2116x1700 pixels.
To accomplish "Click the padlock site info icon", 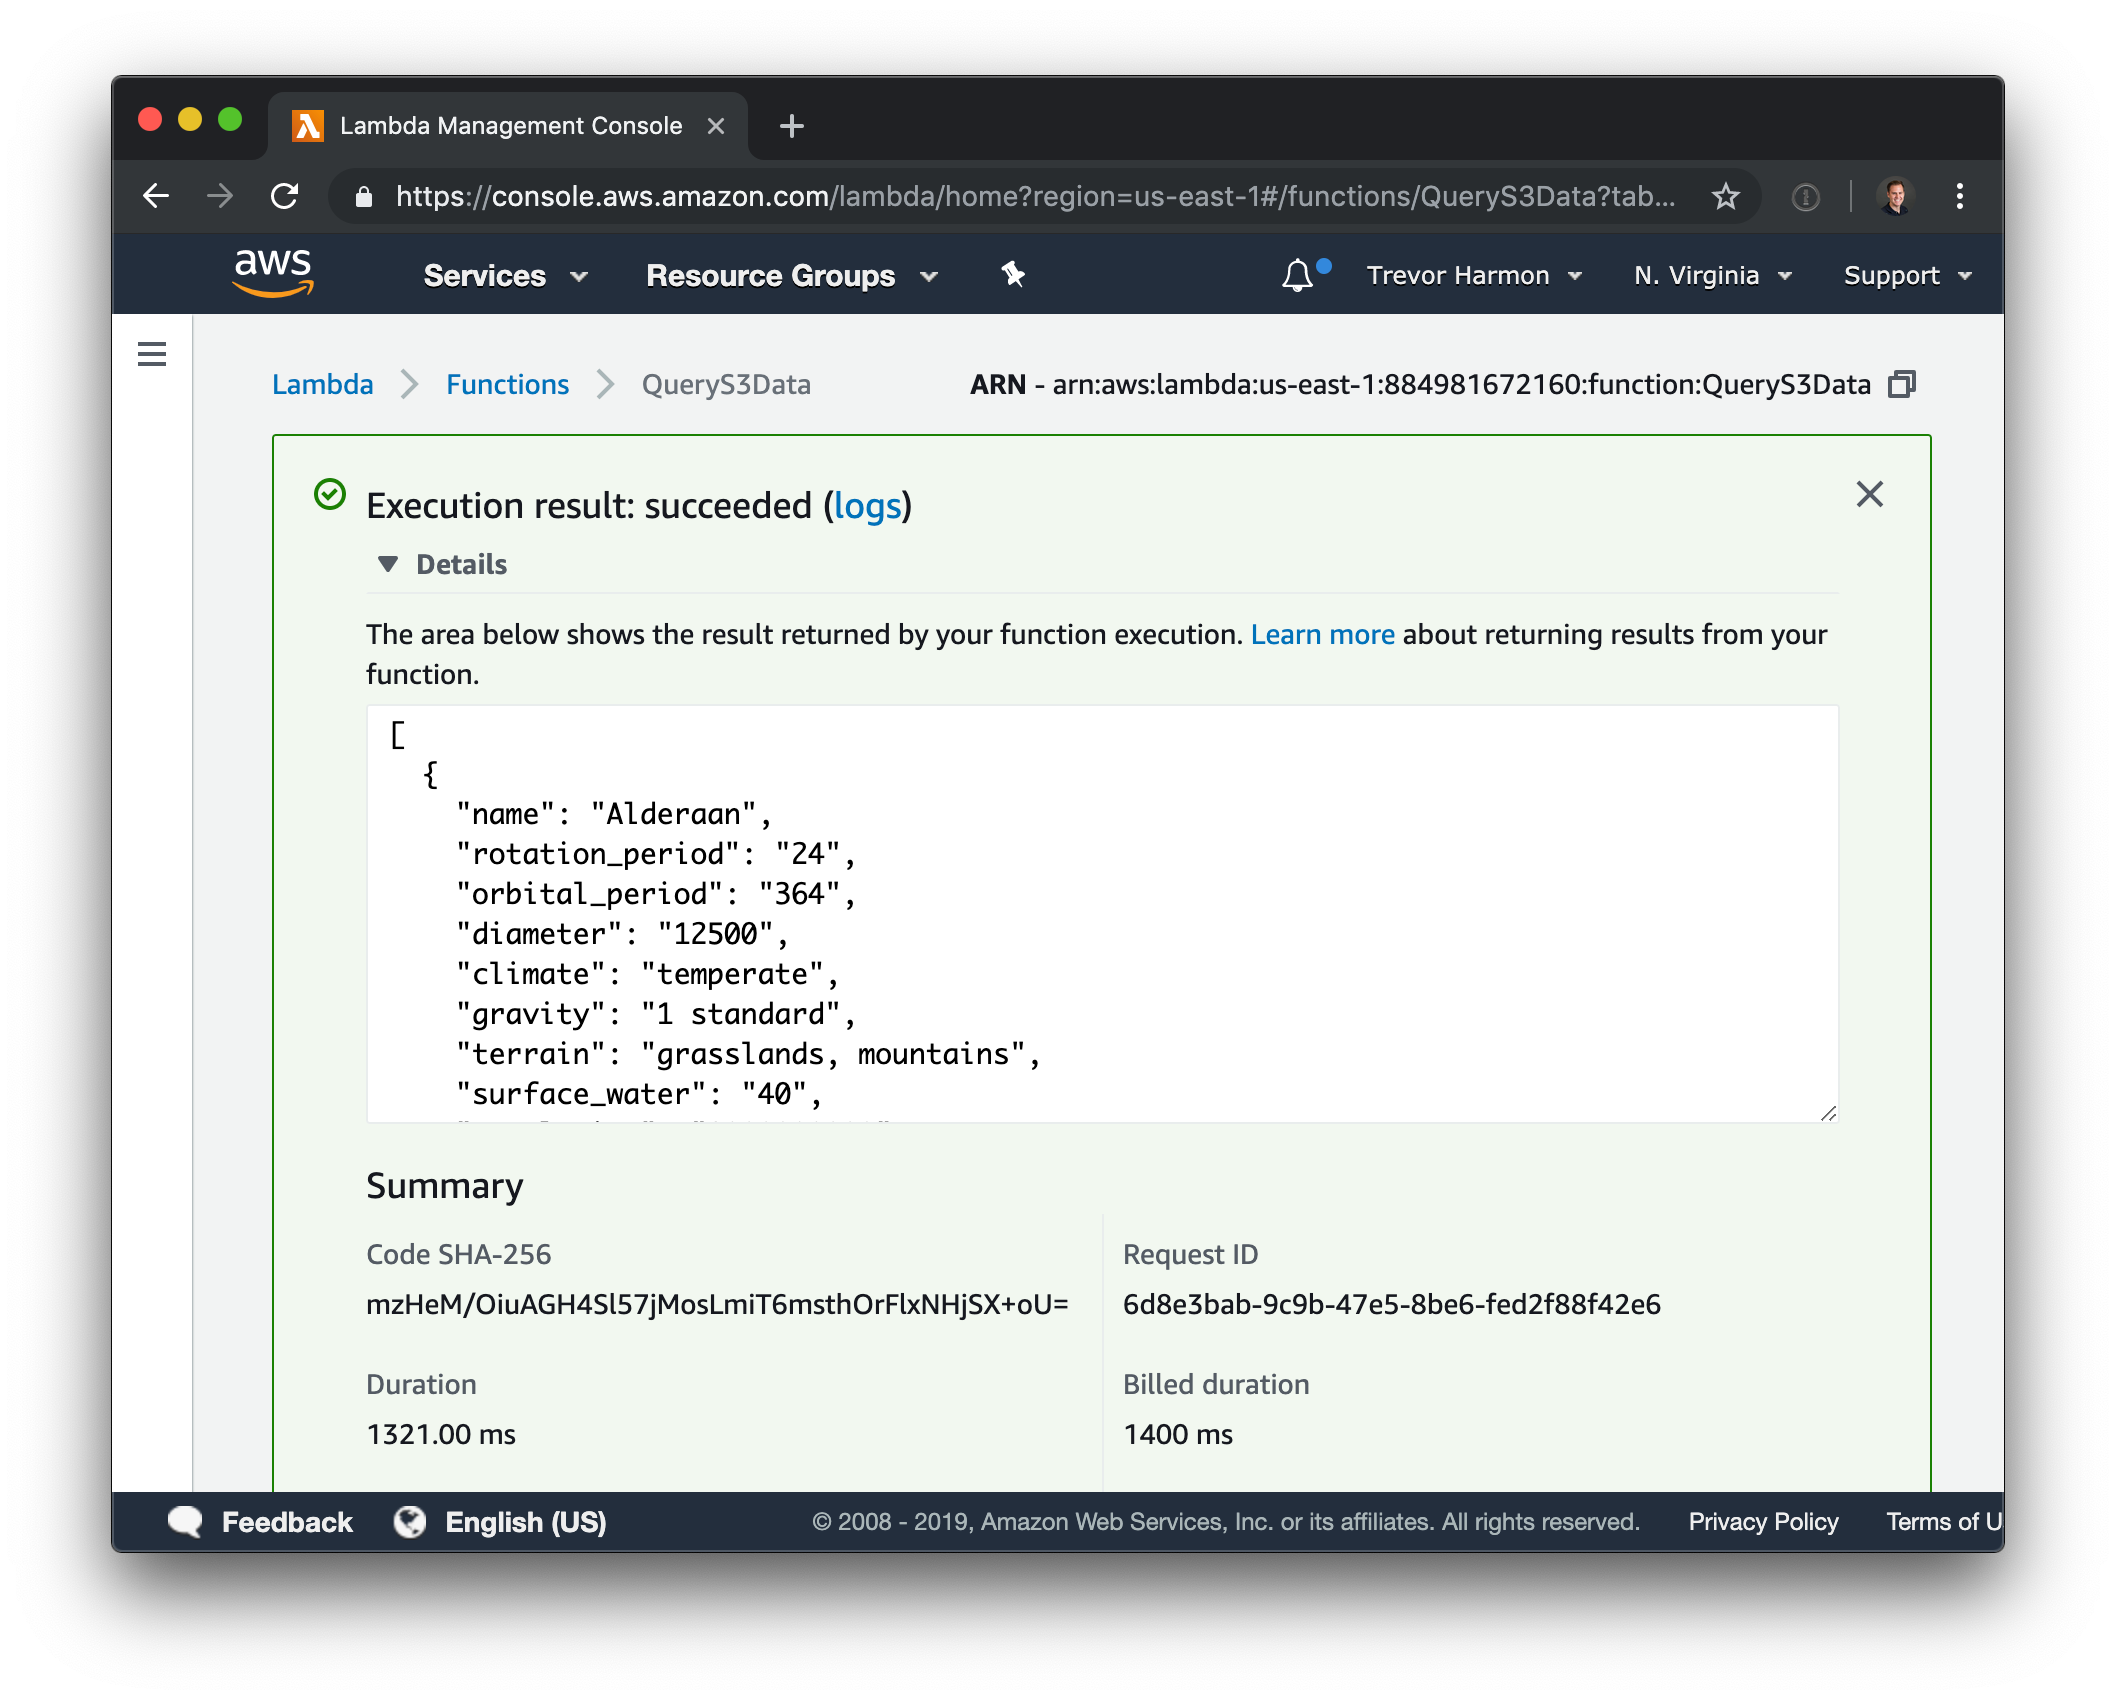I will click(364, 197).
